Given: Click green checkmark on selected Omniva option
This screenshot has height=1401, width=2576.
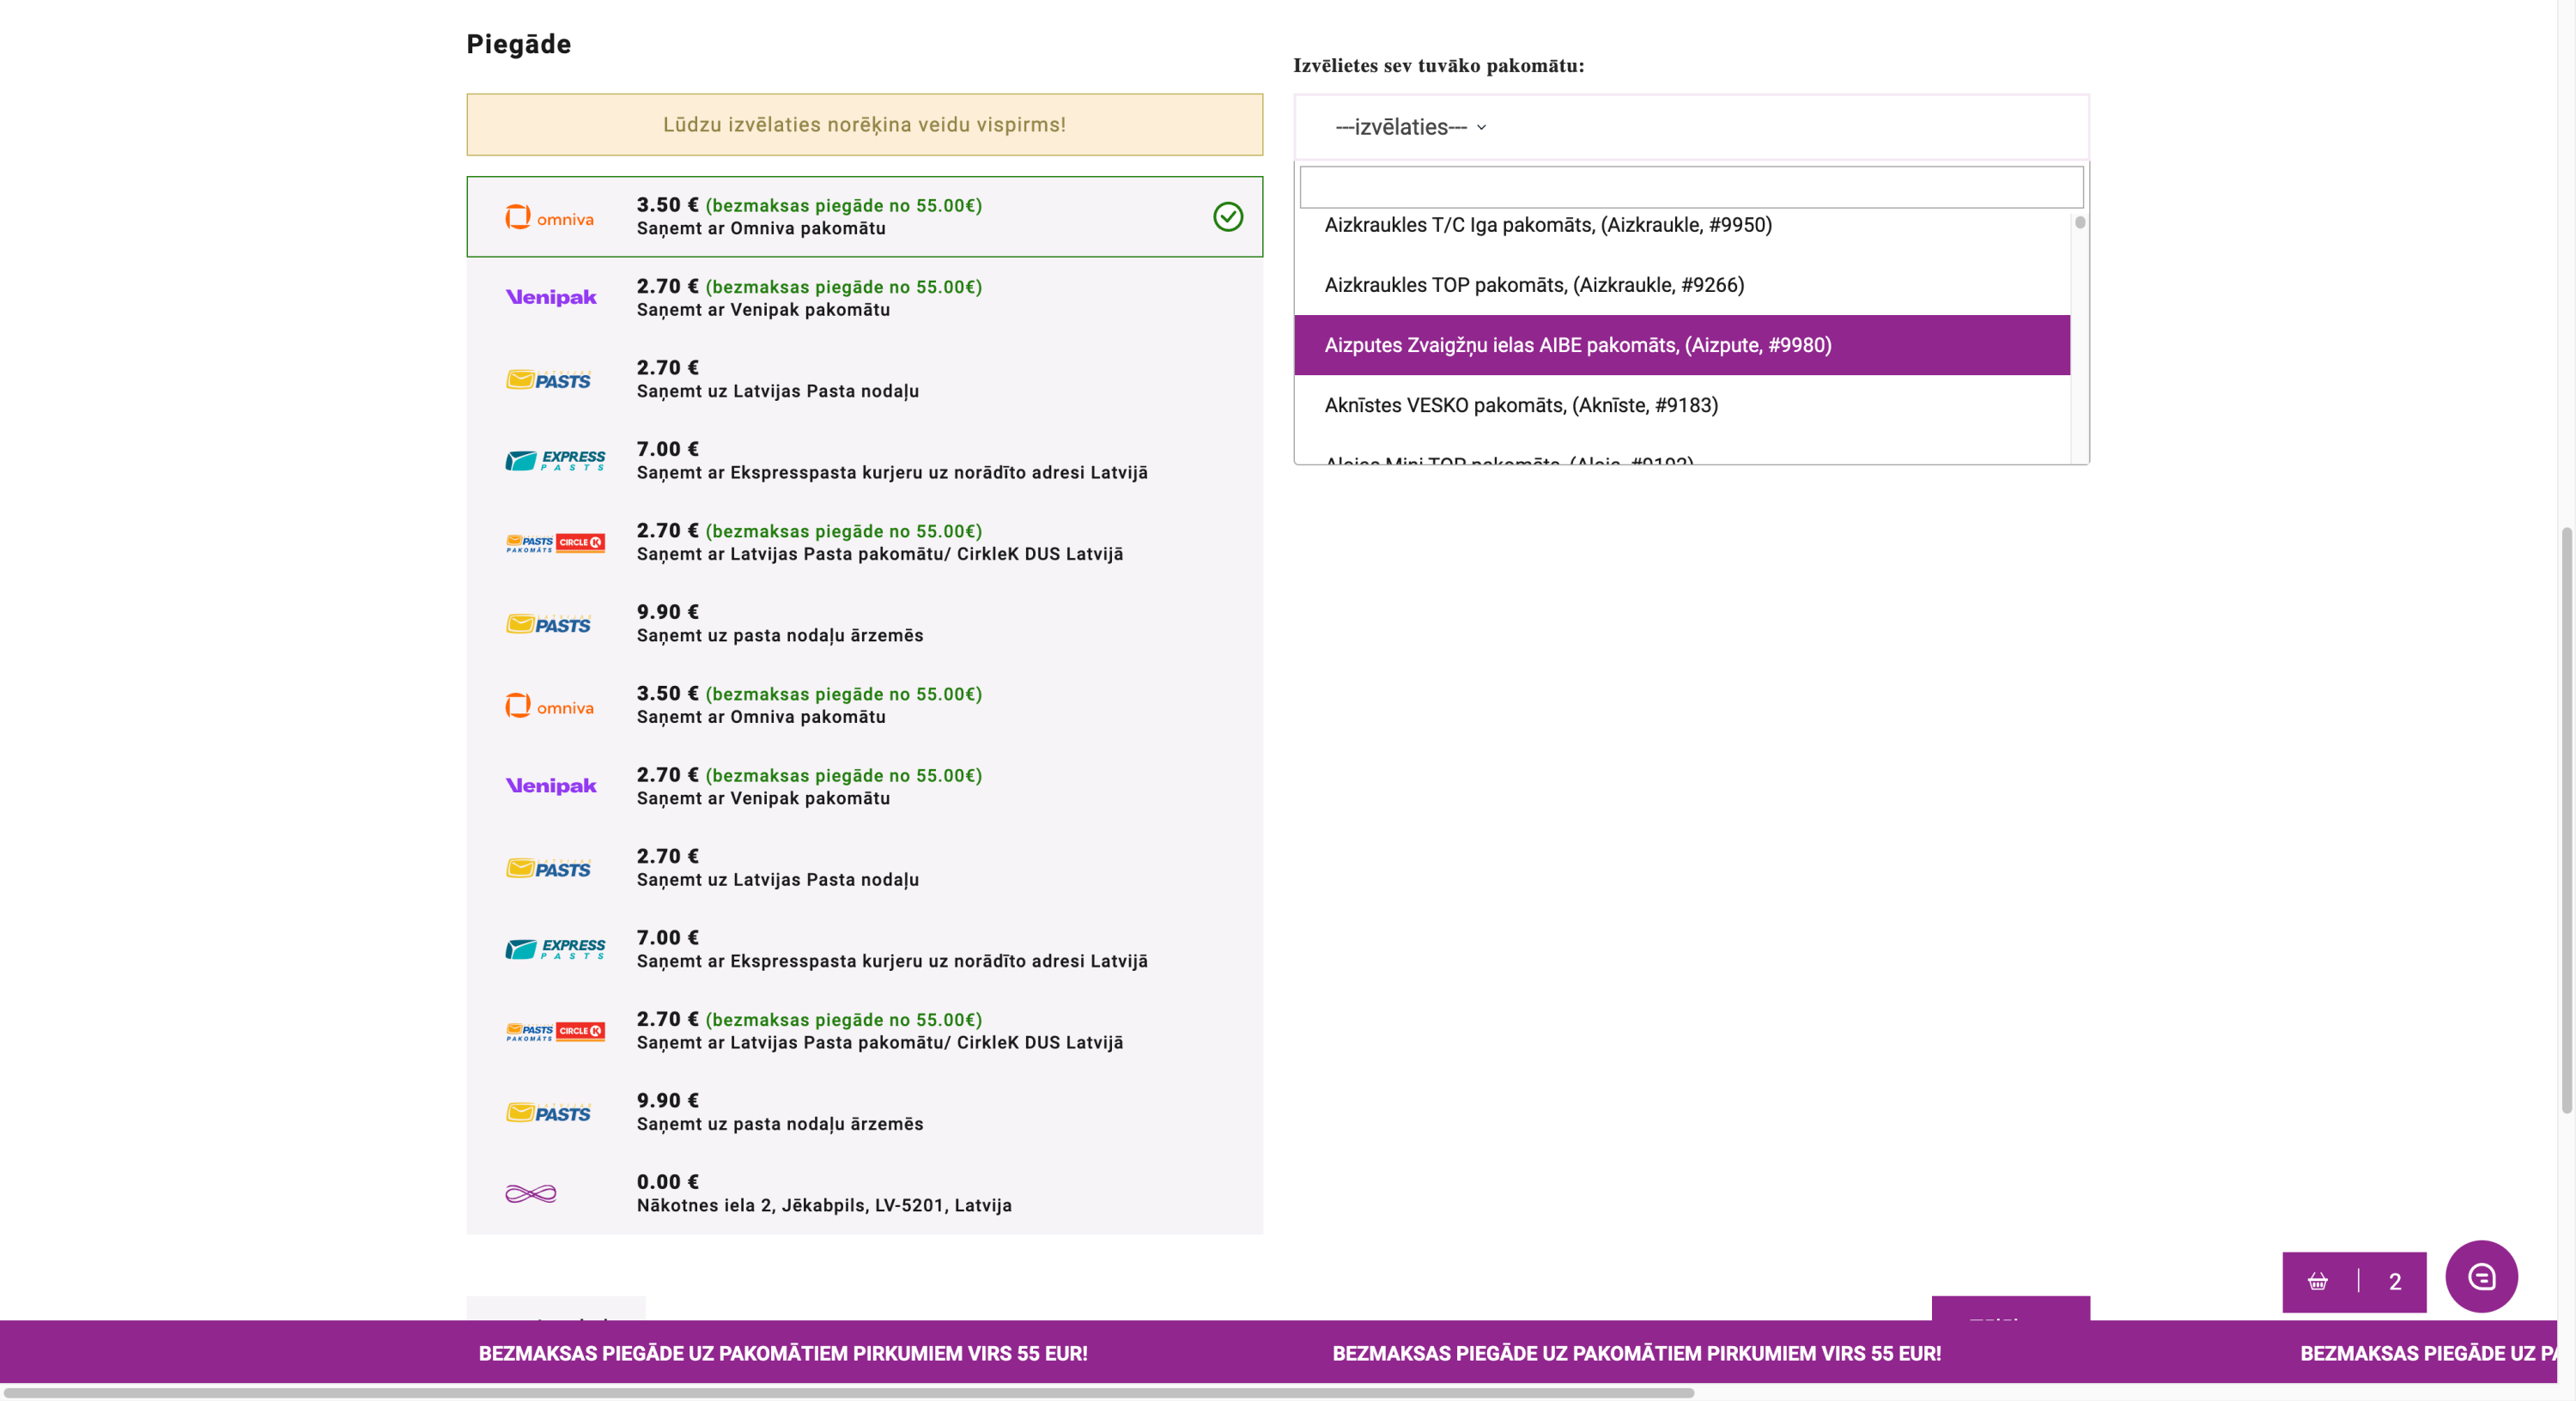Looking at the screenshot, I should 1227,217.
